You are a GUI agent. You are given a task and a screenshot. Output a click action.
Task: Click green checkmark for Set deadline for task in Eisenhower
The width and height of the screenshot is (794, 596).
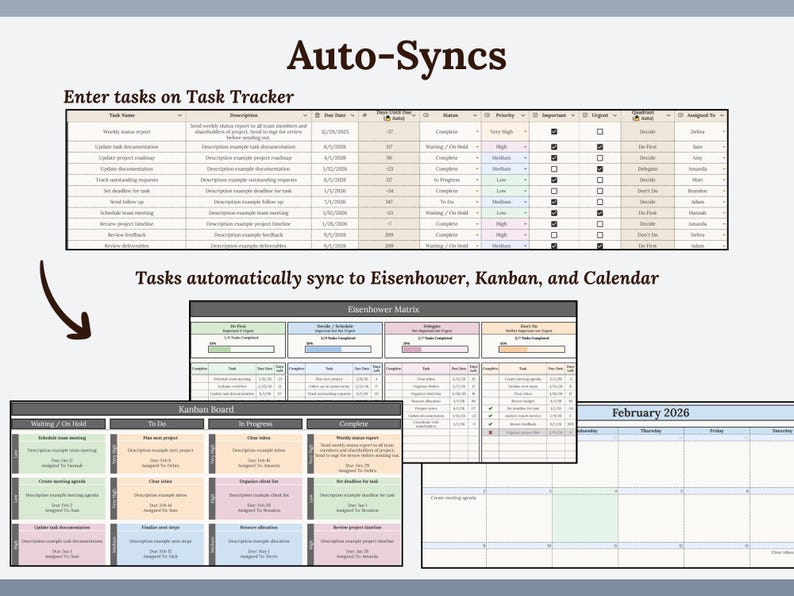[490, 408]
